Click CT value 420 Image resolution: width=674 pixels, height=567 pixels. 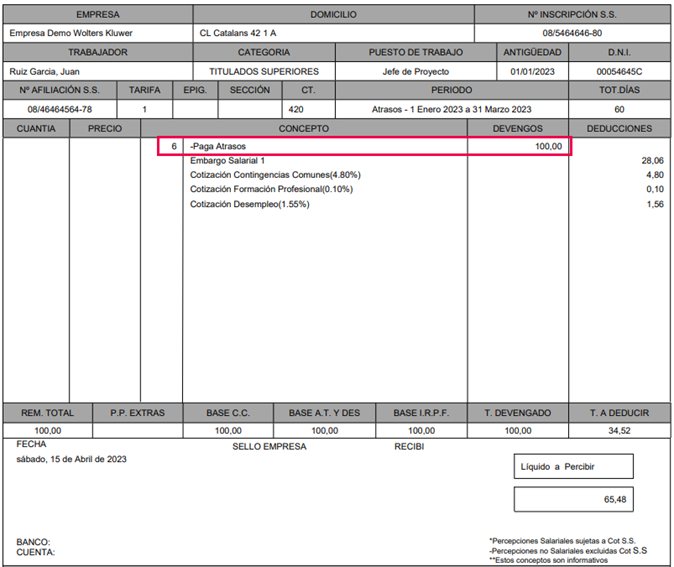pos(296,109)
